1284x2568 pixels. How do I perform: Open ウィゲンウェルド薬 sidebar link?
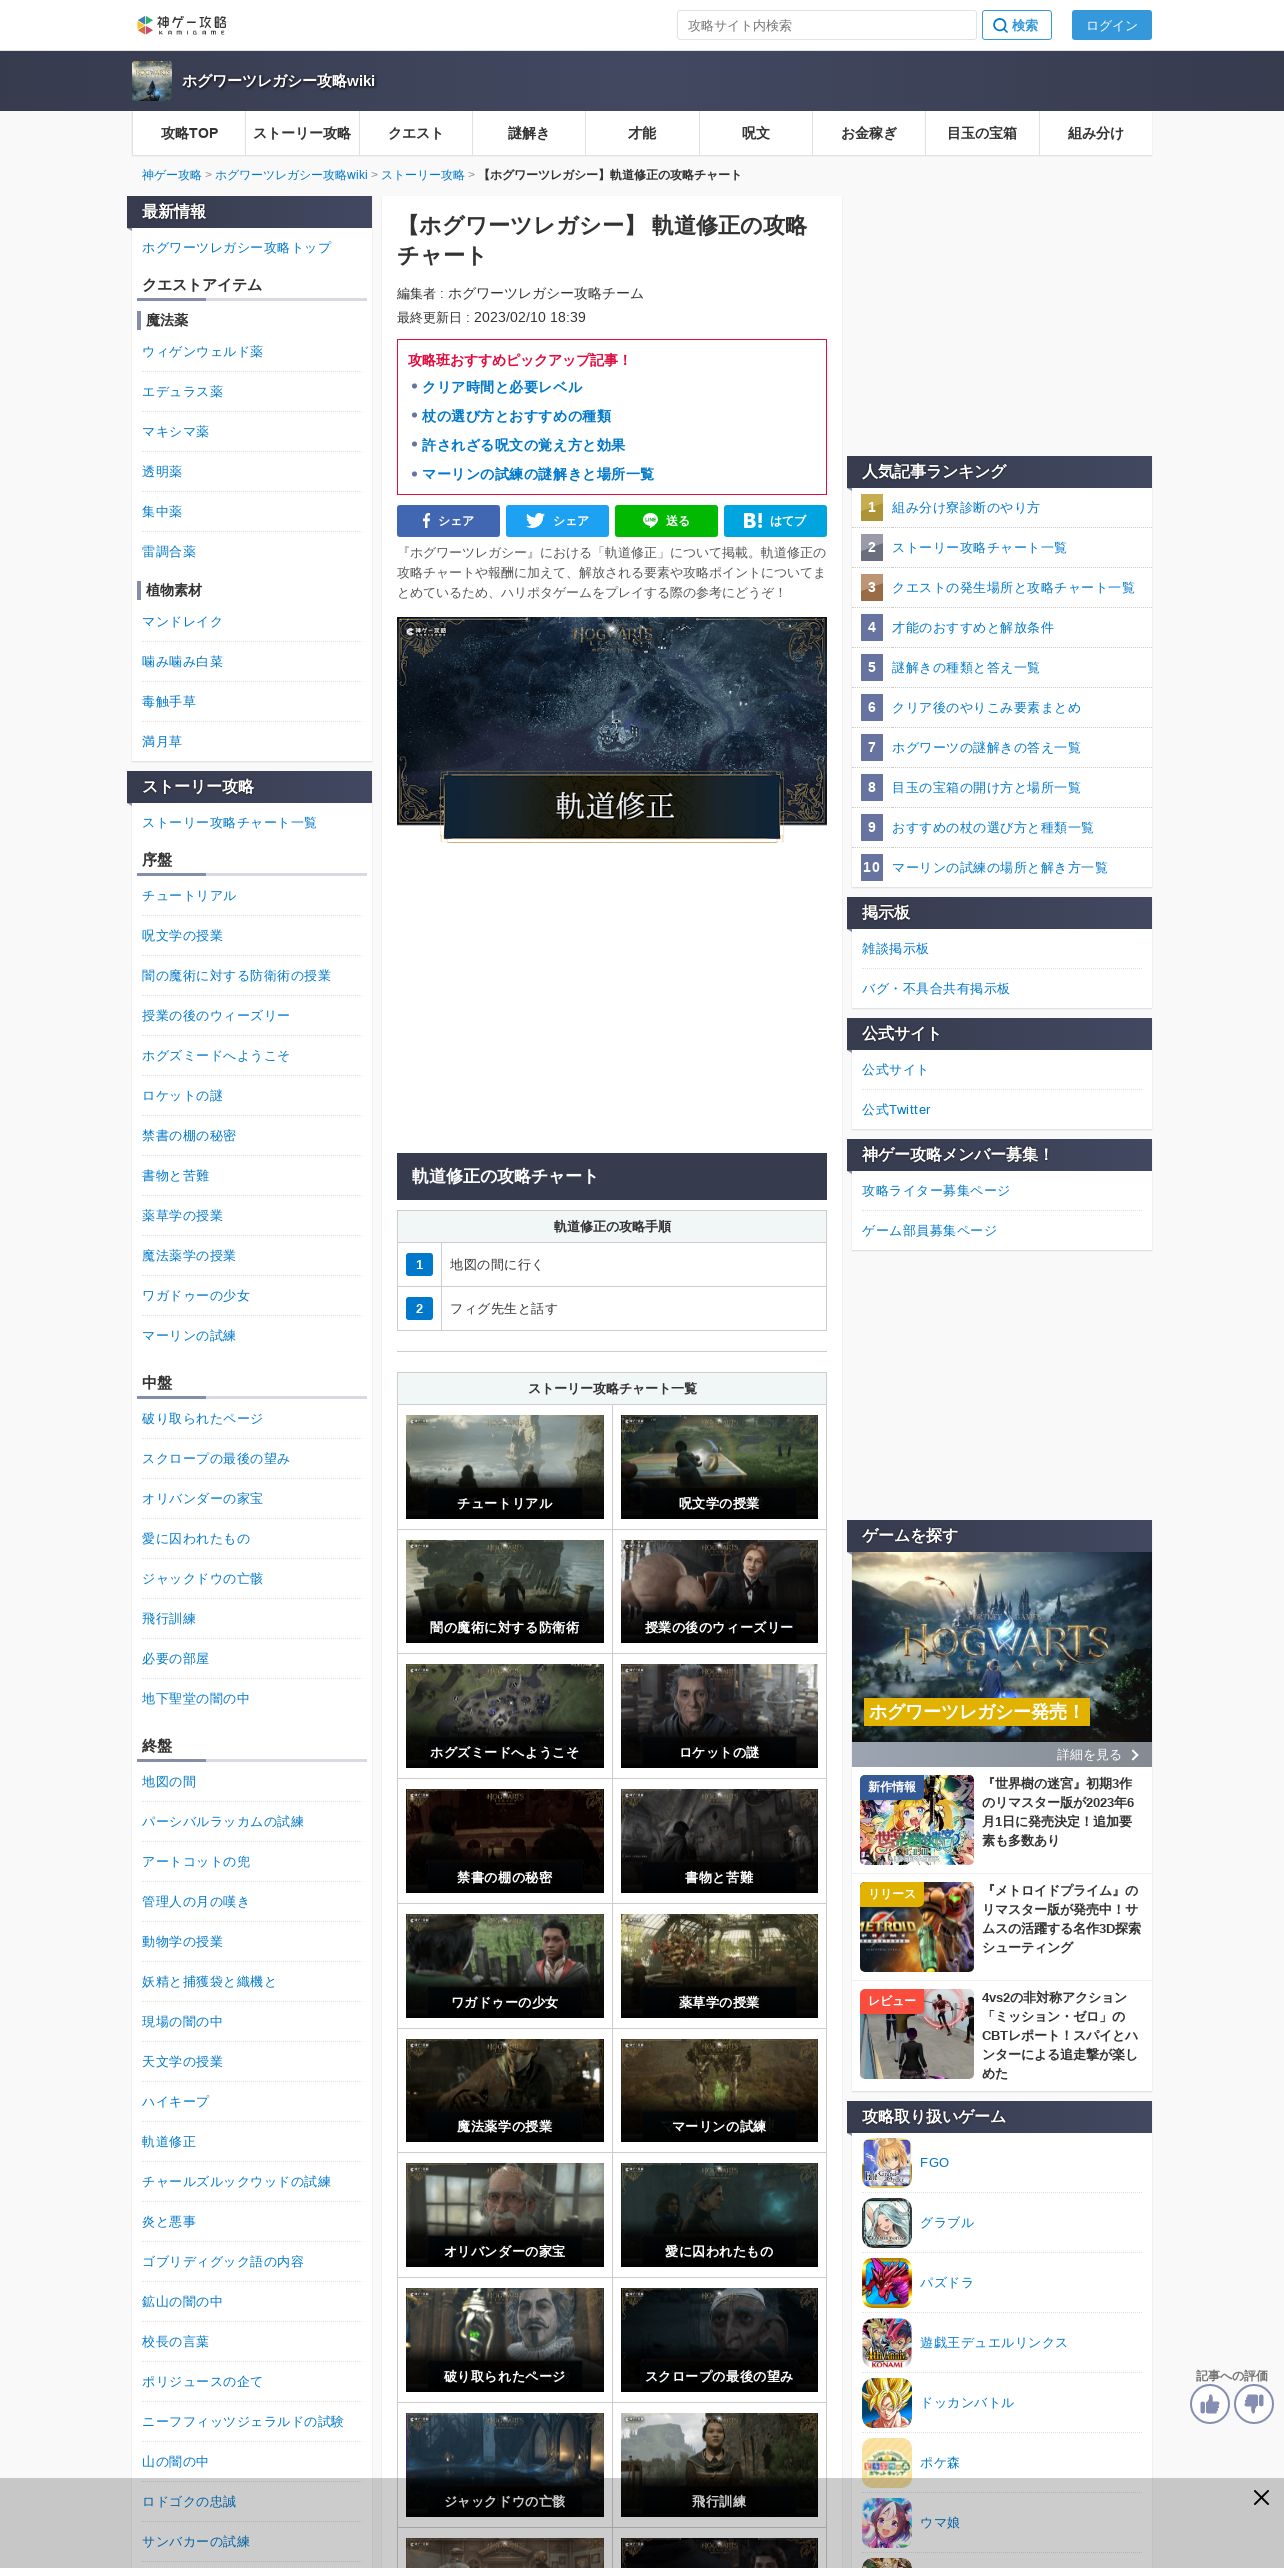[202, 352]
